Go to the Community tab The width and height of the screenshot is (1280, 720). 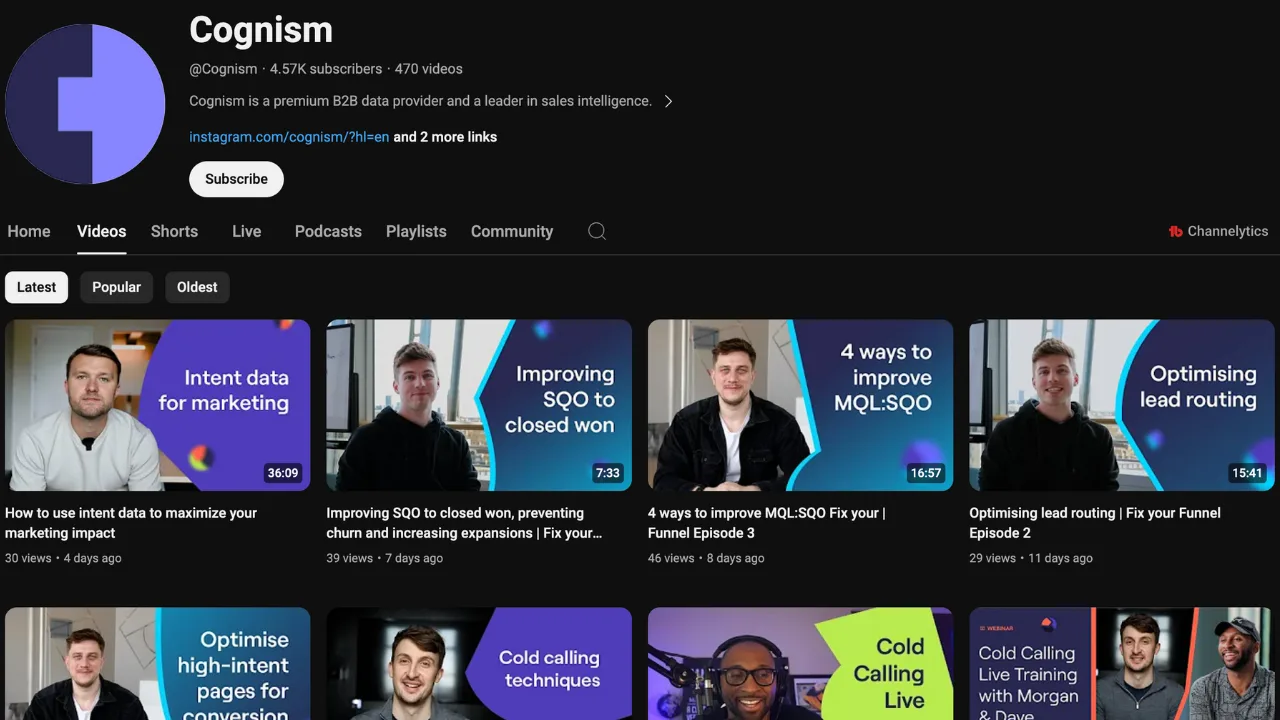(512, 231)
